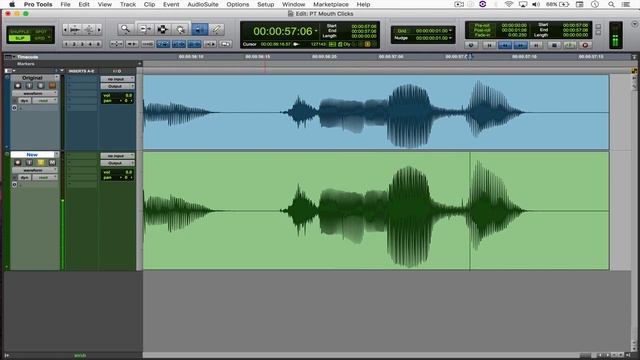Adjust New track pan field
Image resolution: width=640 pixels, height=360 pixels.
(117, 178)
